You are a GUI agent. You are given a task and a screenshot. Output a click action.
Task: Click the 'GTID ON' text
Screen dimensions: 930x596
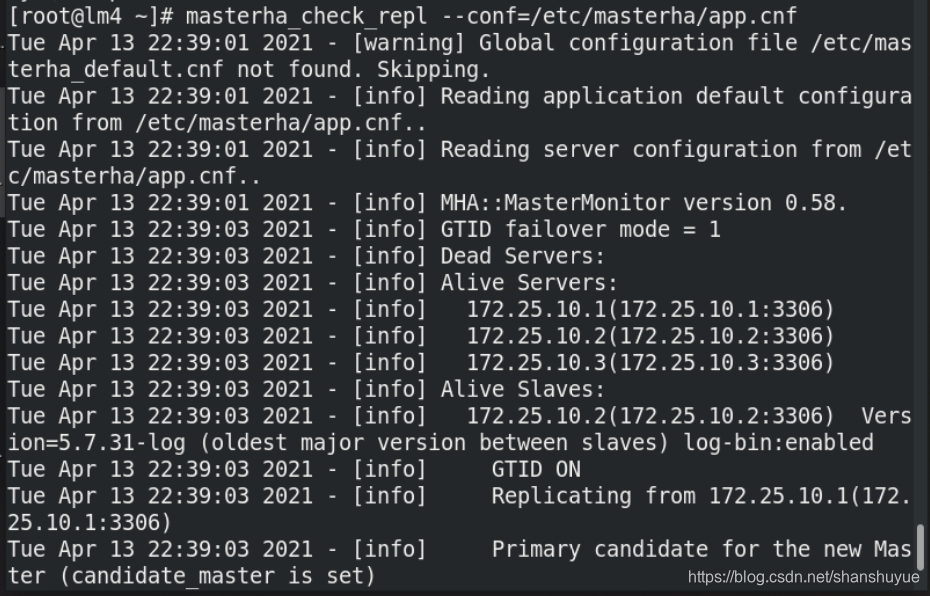(x=536, y=470)
